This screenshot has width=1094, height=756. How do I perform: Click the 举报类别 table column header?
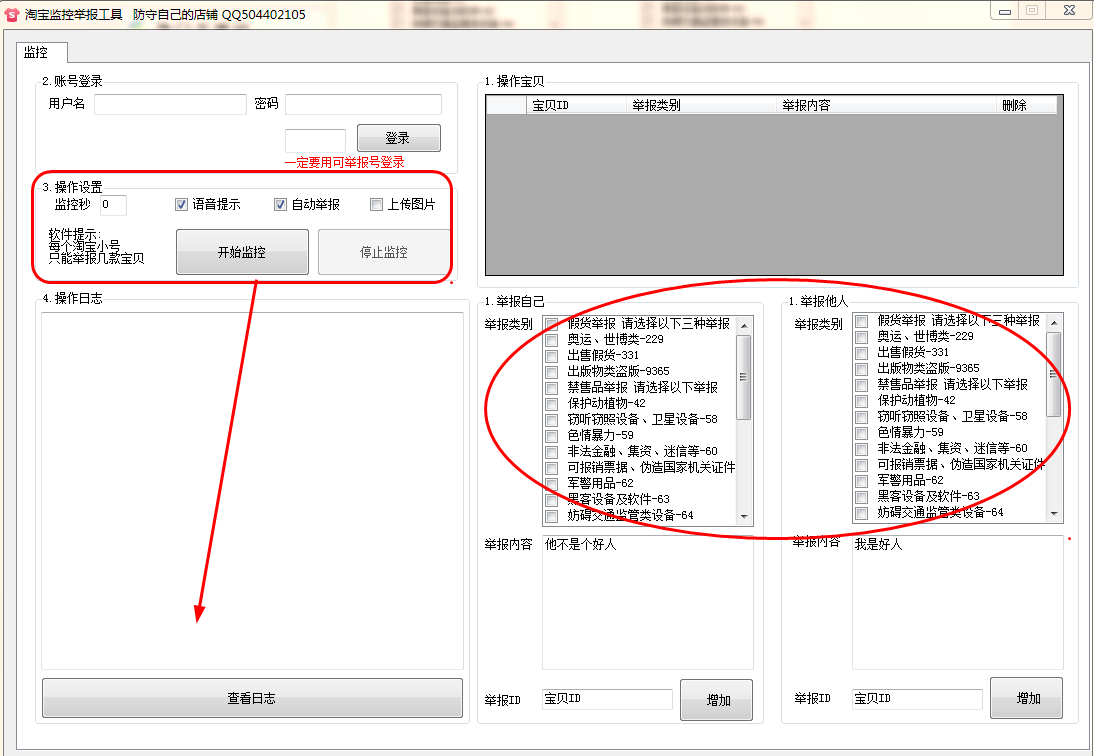pyautogui.click(x=700, y=105)
